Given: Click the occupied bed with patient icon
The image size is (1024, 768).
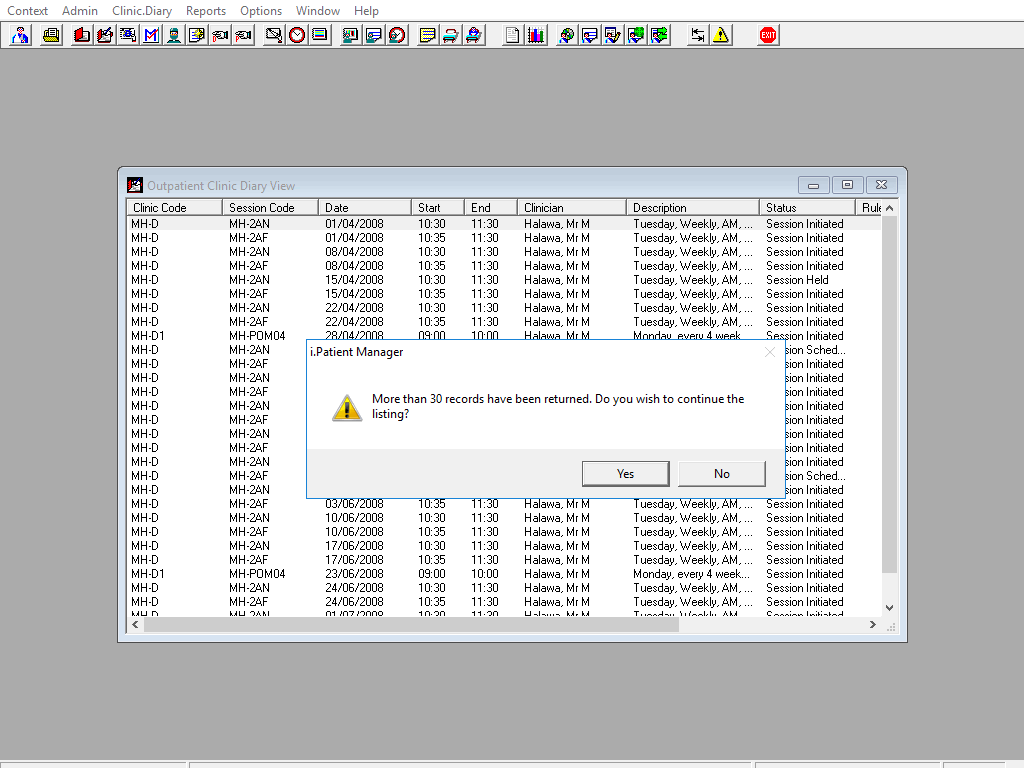Looking at the screenshot, I should 473,35.
